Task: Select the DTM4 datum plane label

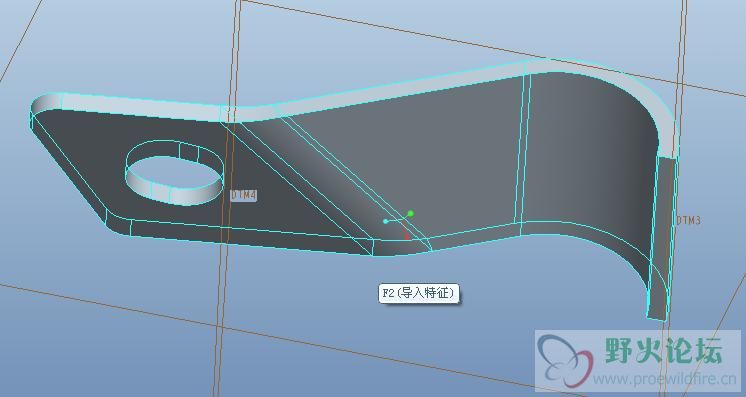Action: point(244,195)
